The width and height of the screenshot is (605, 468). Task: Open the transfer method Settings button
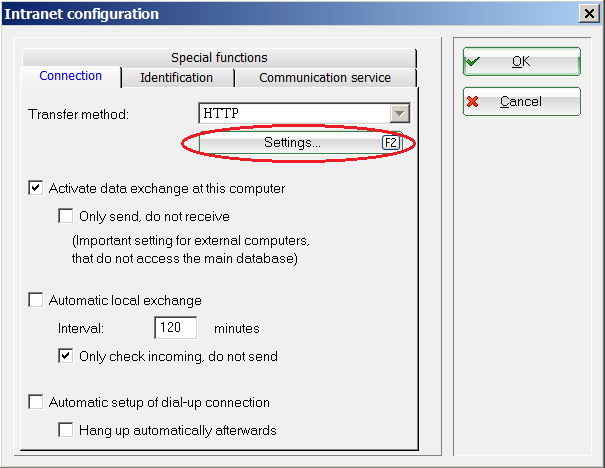[292, 144]
